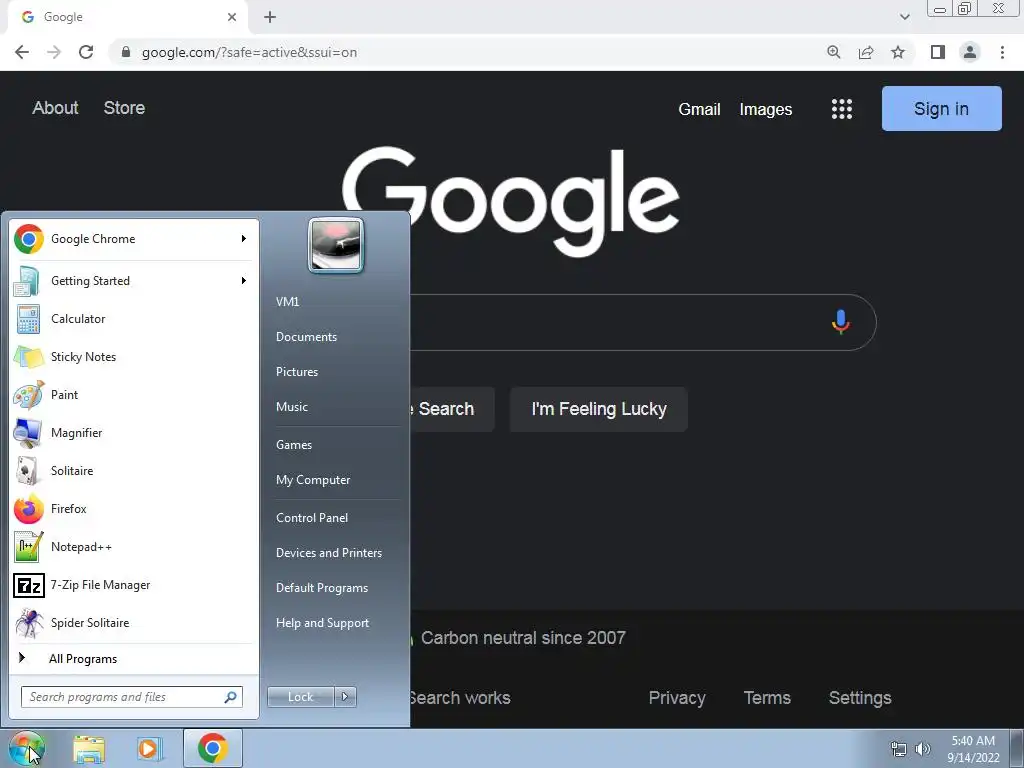The image size is (1024, 768).
Task: View site info padlock icon
Action: click(126, 52)
